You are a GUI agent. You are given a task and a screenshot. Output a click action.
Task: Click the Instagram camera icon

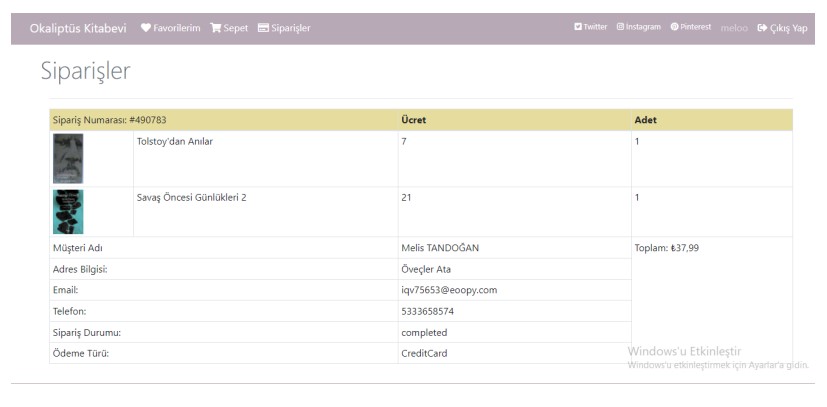pyautogui.click(x=620, y=27)
